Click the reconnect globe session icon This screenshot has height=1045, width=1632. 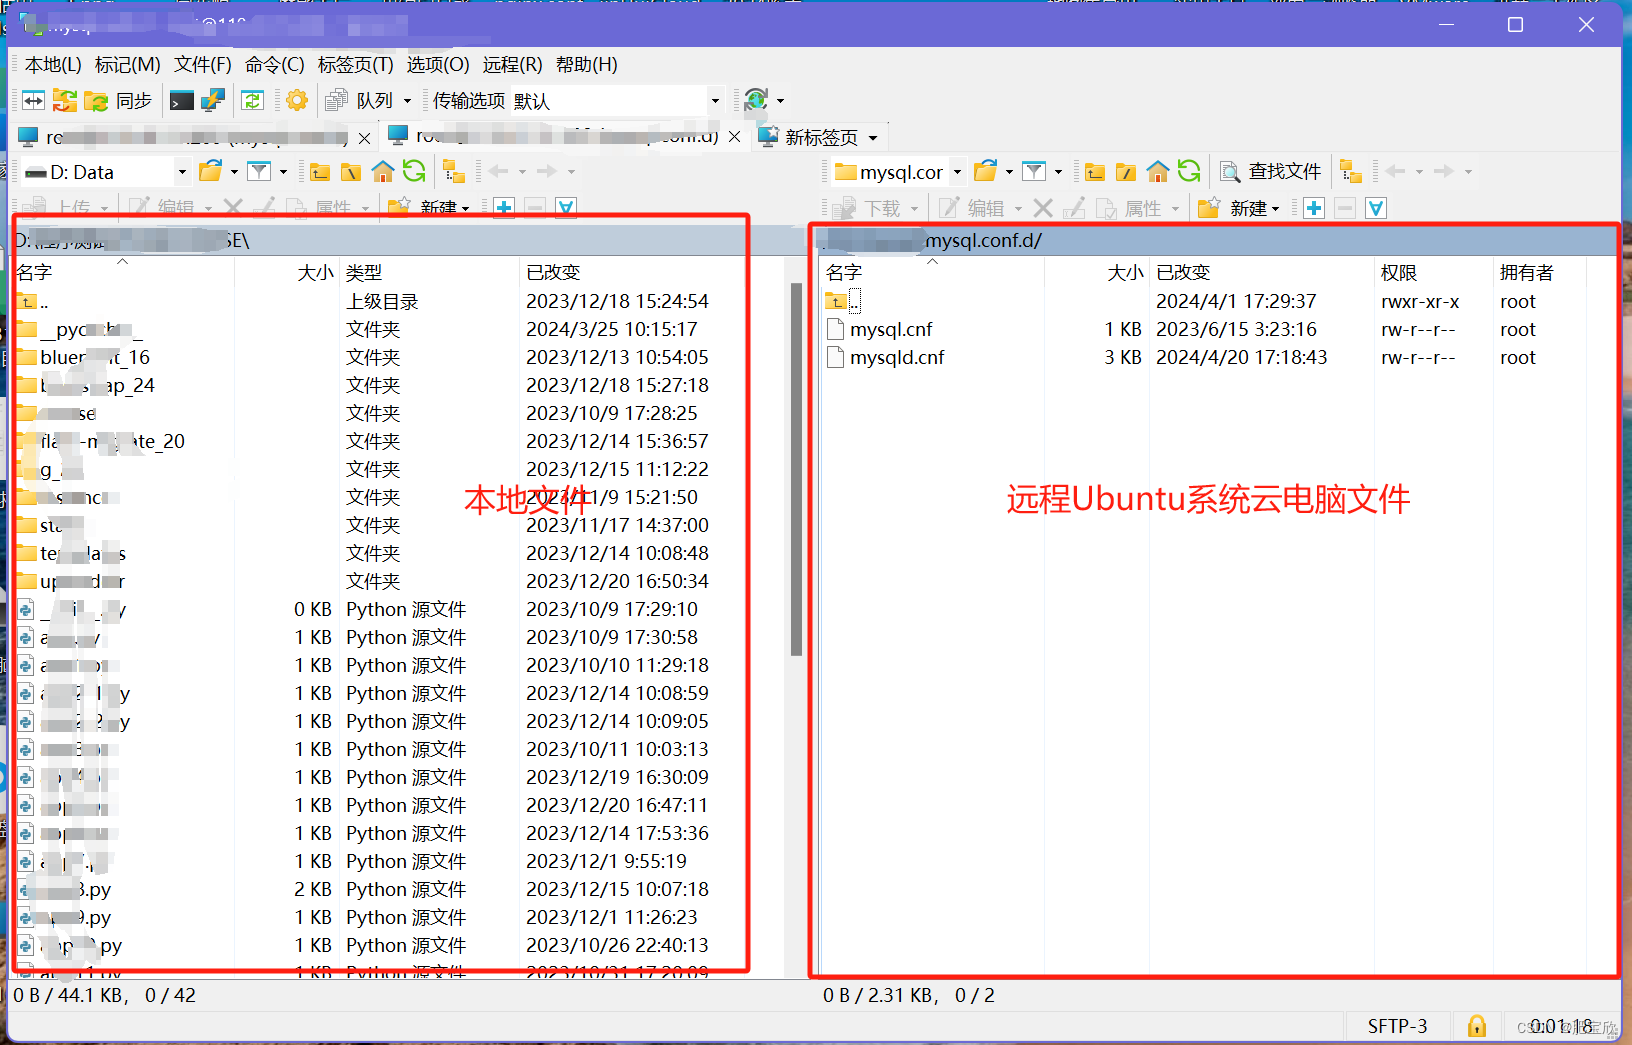click(x=757, y=100)
